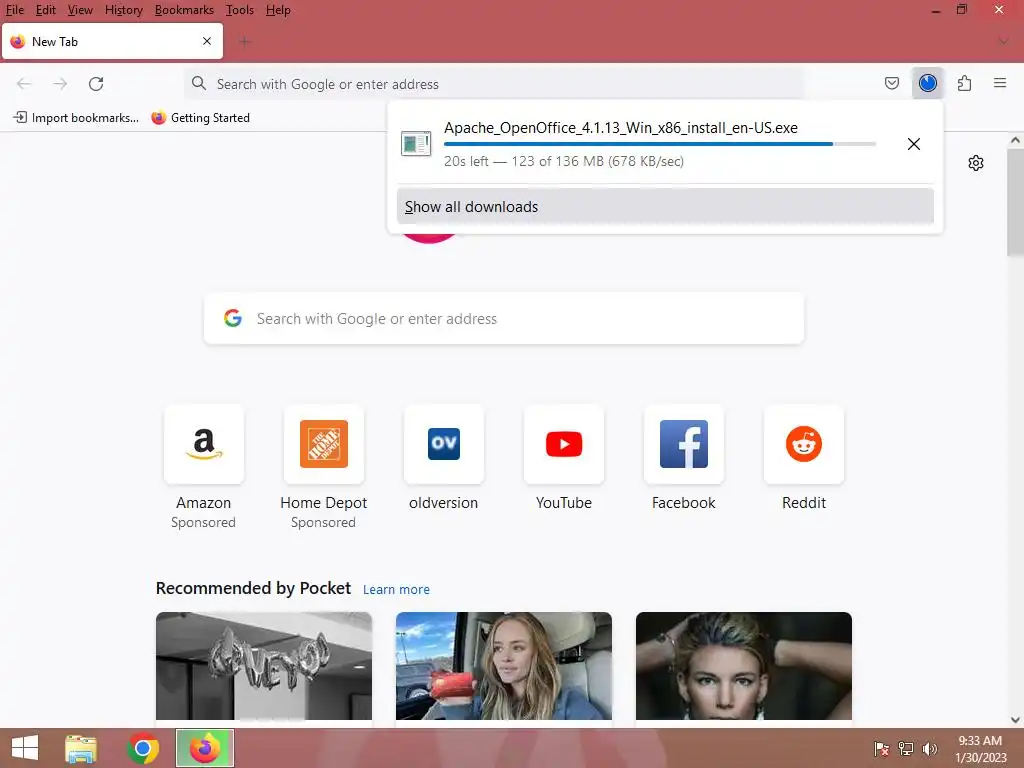The height and width of the screenshot is (768, 1024).
Task: Click the Forward navigation arrow
Action: (60, 84)
